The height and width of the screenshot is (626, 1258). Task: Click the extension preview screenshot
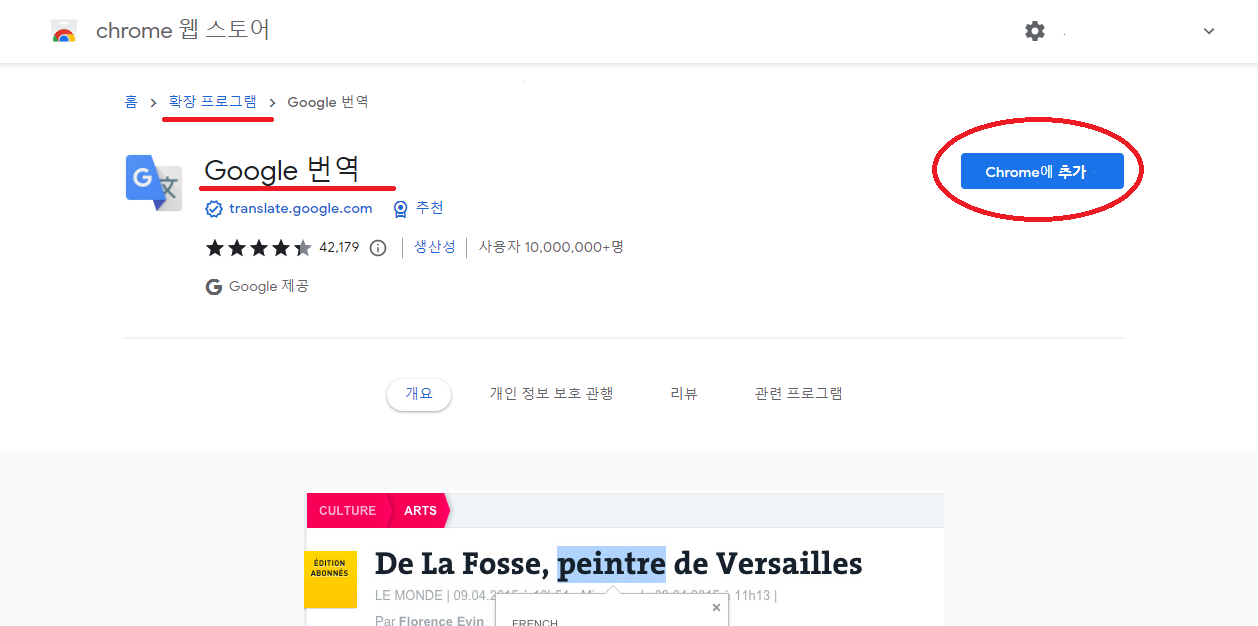pos(625,559)
